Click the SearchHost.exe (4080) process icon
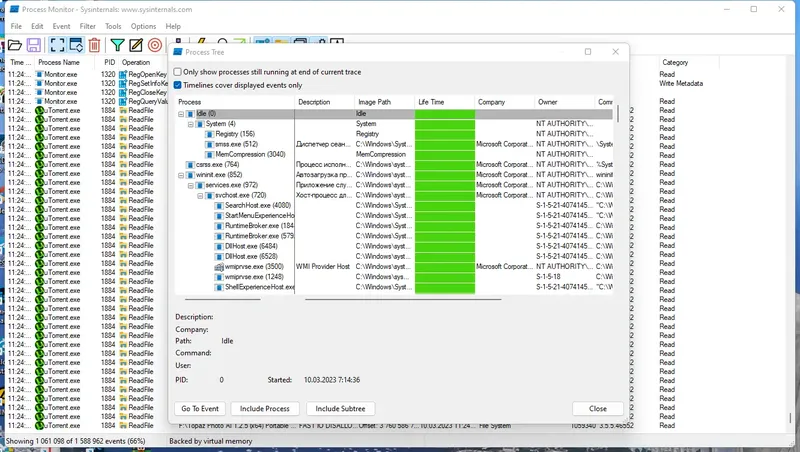 pyautogui.click(x=219, y=206)
